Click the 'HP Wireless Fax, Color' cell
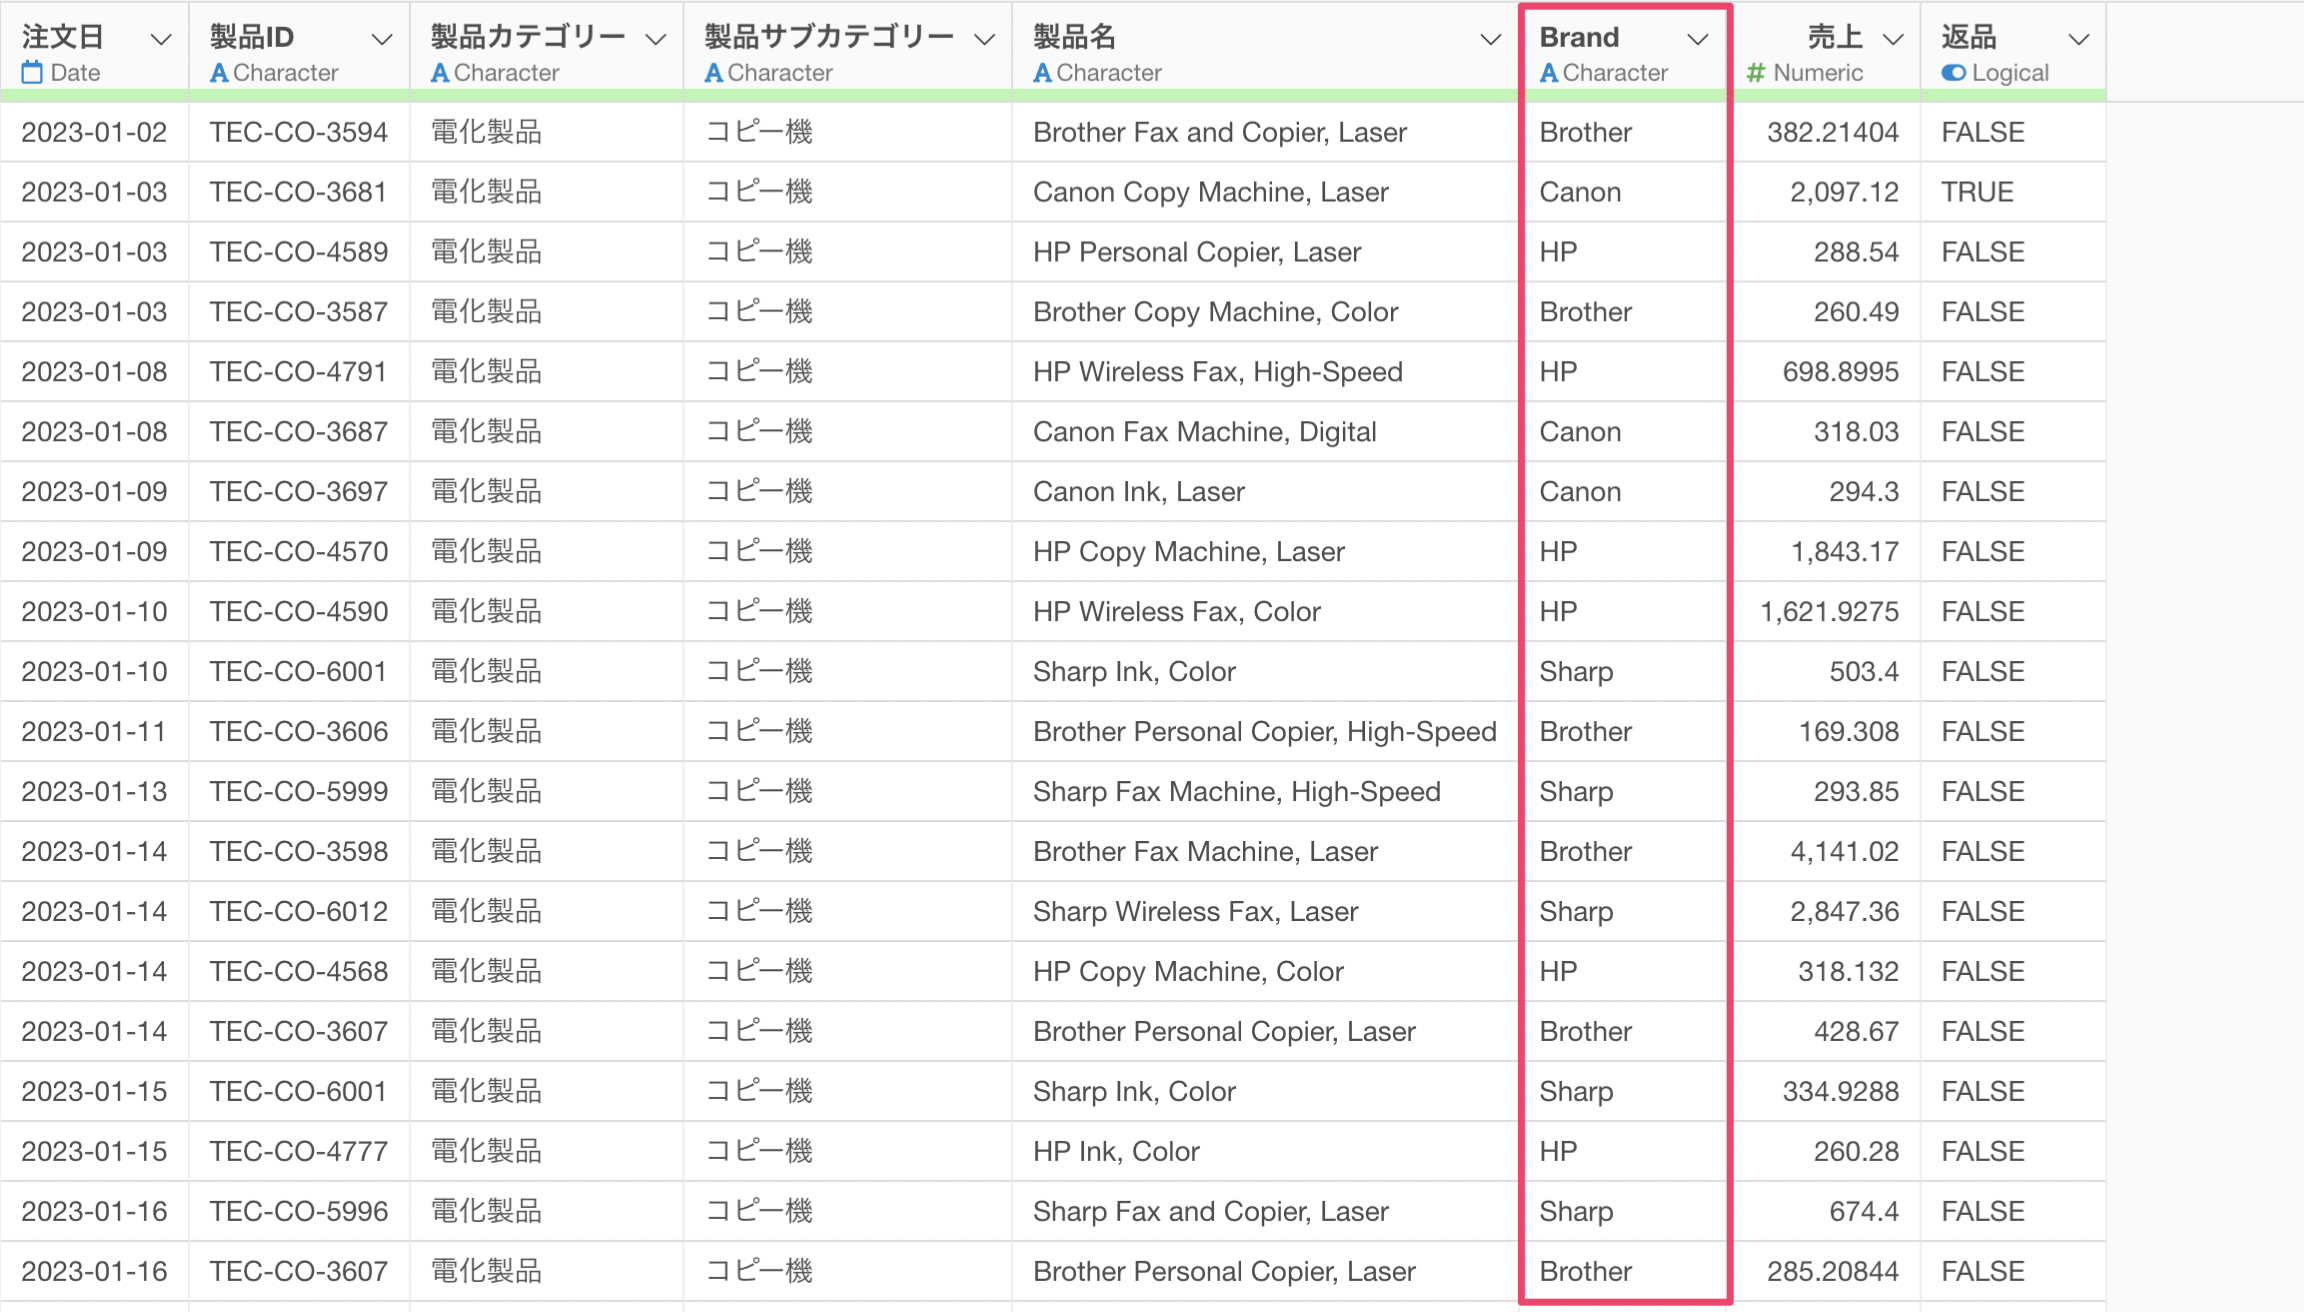 [1265, 612]
